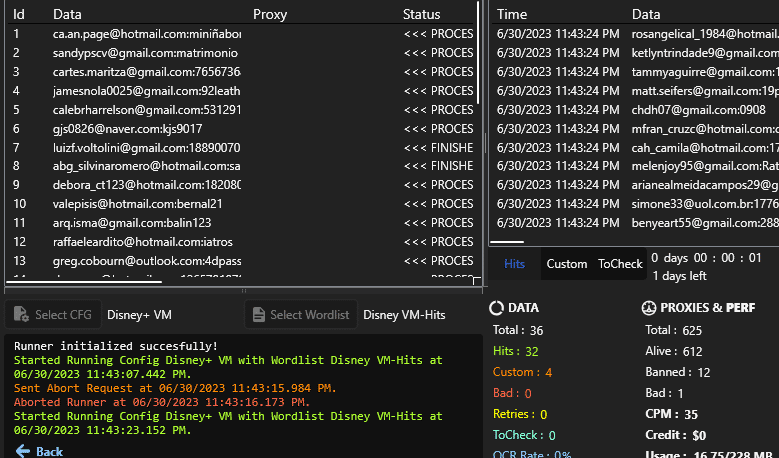Click the config file icon beside Select CFG
Viewport: 779px width, 458px height.
tap(22, 315)
